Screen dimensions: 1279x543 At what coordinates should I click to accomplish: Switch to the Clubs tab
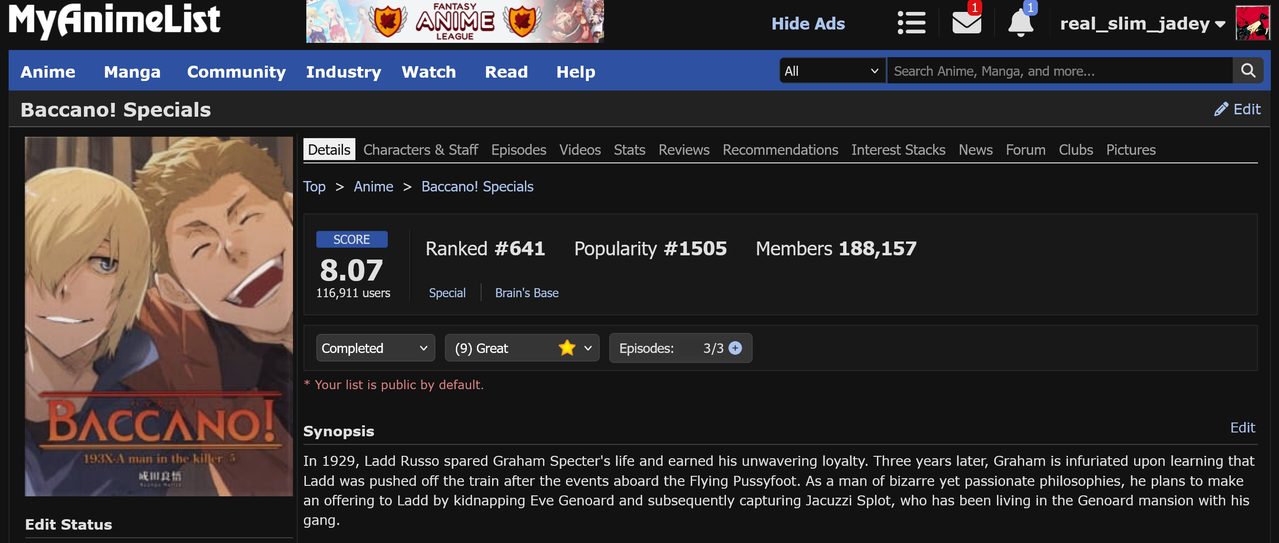click(x=1076, y=150)
